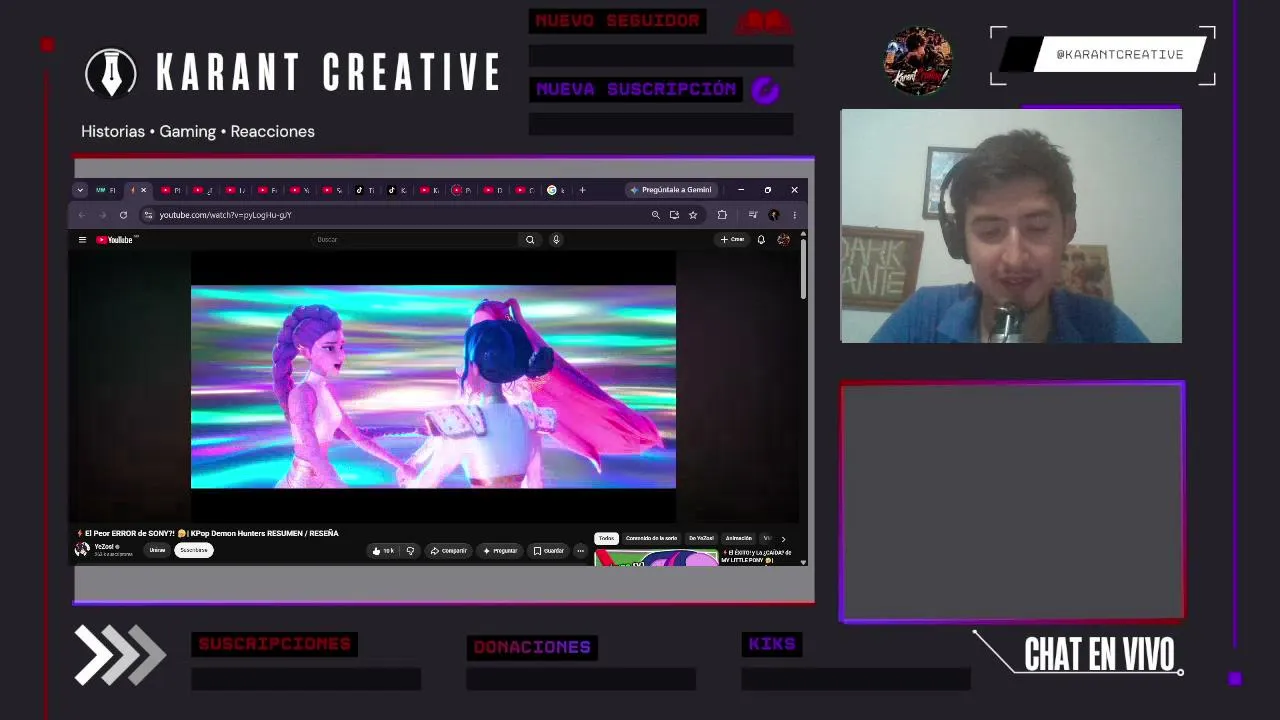Open the Chrome profile avatar
The height and width of the screenshot is (720, 1280).
tap(773, 215)
